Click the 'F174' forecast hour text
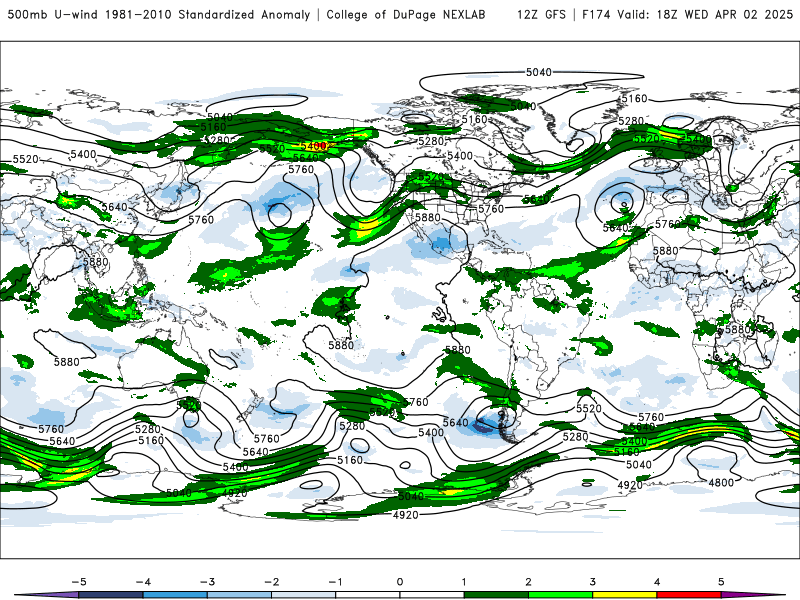 (596, 14)
